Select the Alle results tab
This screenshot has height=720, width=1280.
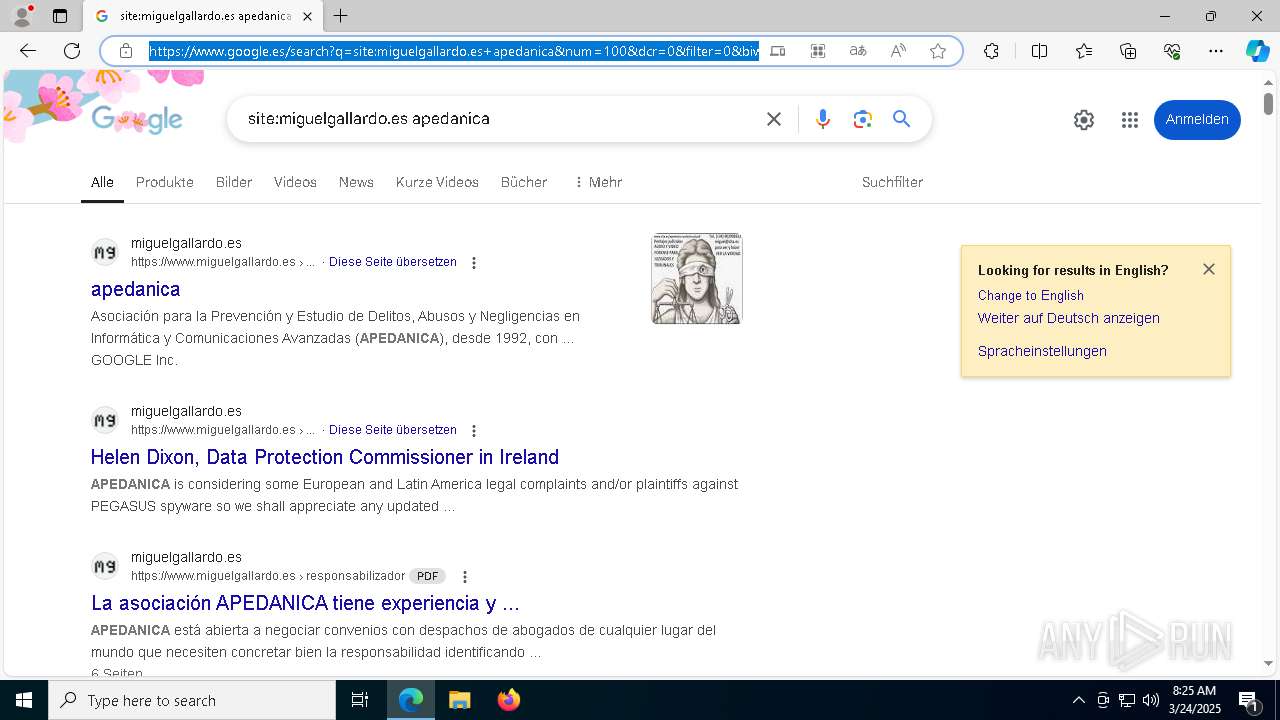click(x=102, y=182)
